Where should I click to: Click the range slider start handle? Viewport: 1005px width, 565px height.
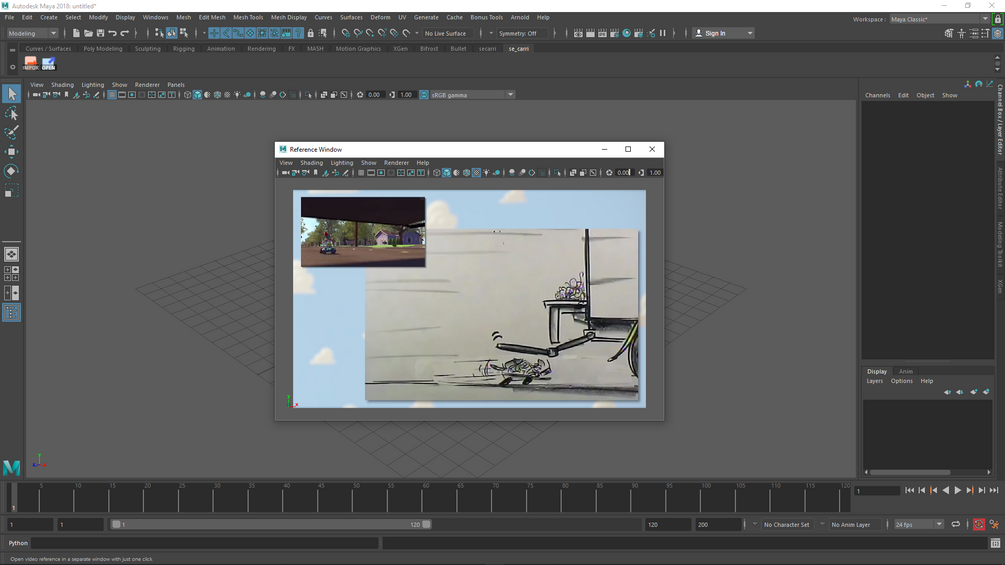[x=116, y=525]
